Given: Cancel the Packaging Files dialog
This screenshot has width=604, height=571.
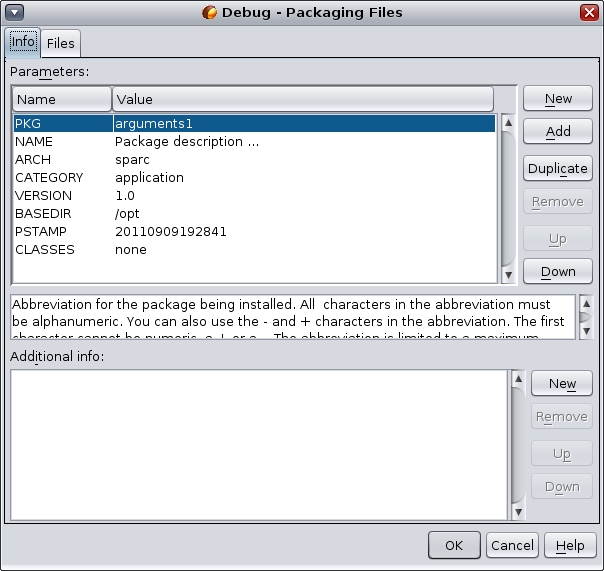Looking at the screenshot, I should 512,545.
